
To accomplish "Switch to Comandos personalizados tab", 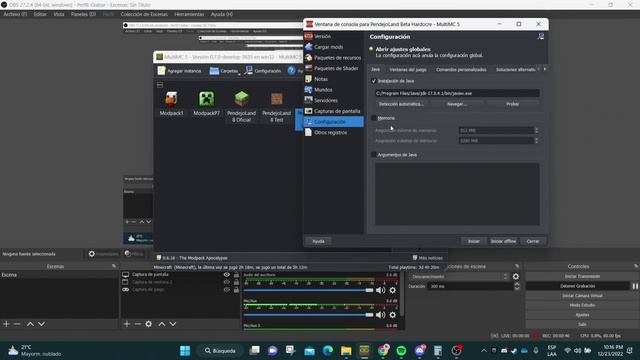I will [x=461, y=69].
